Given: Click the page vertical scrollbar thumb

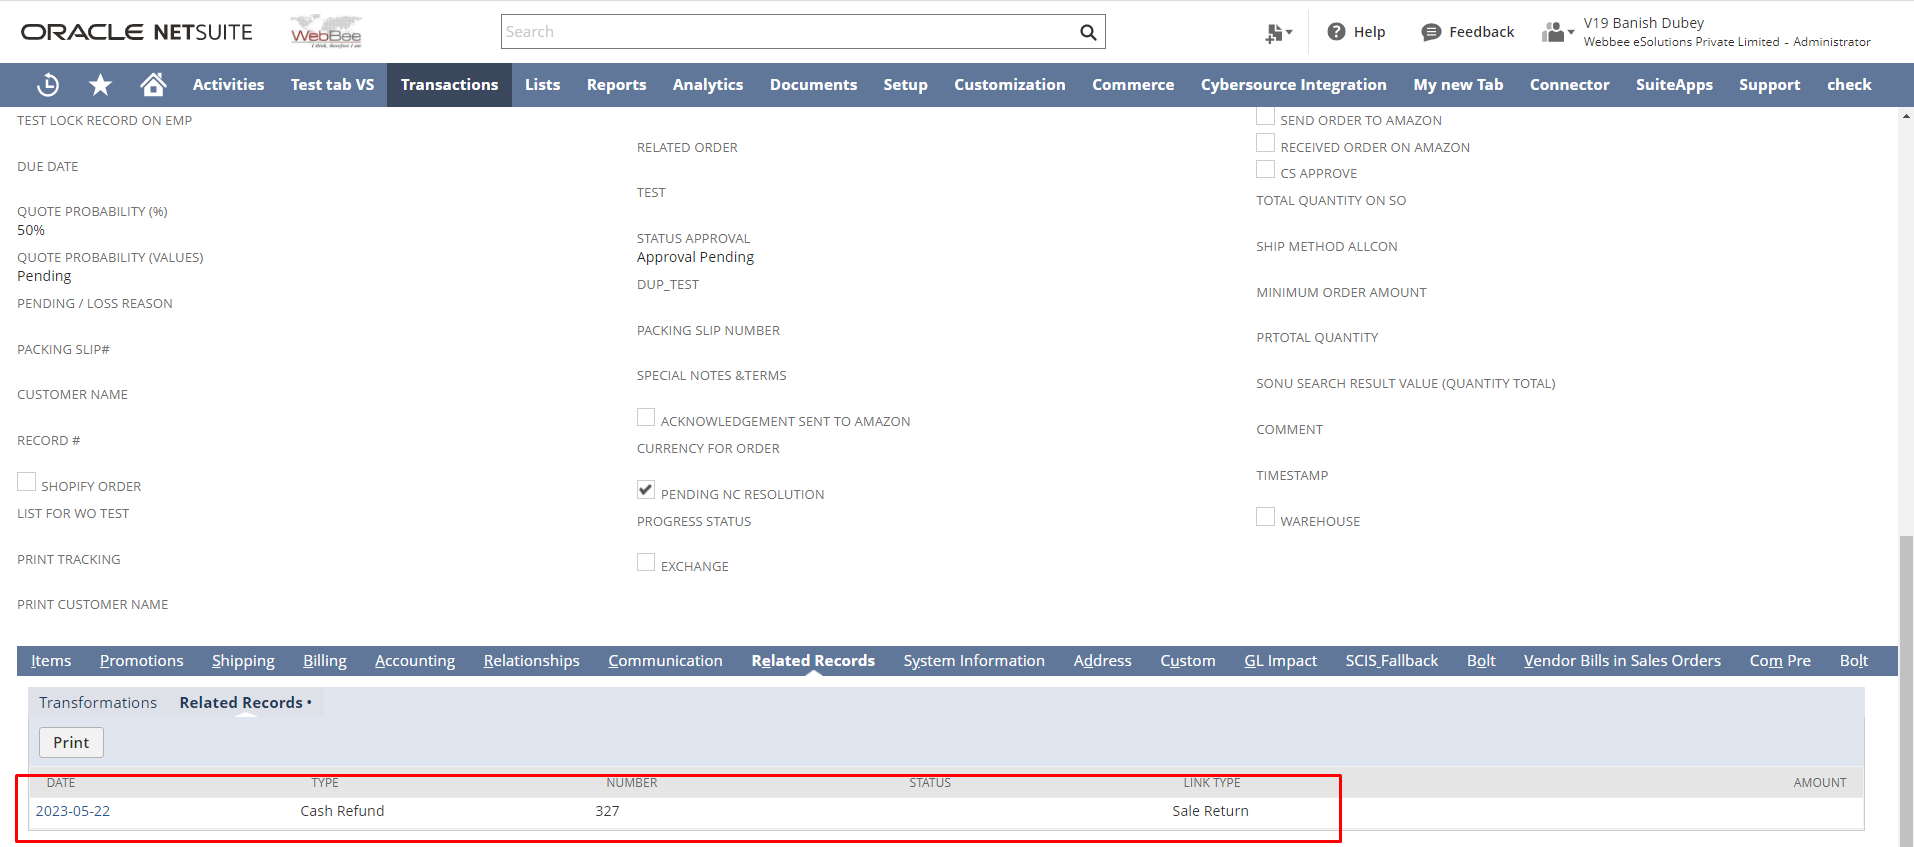Looking at the screenshot, I should coord(1906,690).
